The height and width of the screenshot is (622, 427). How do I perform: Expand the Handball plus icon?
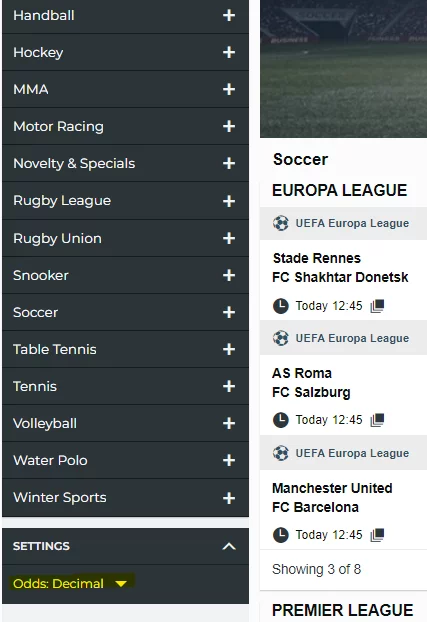(229, 15)
